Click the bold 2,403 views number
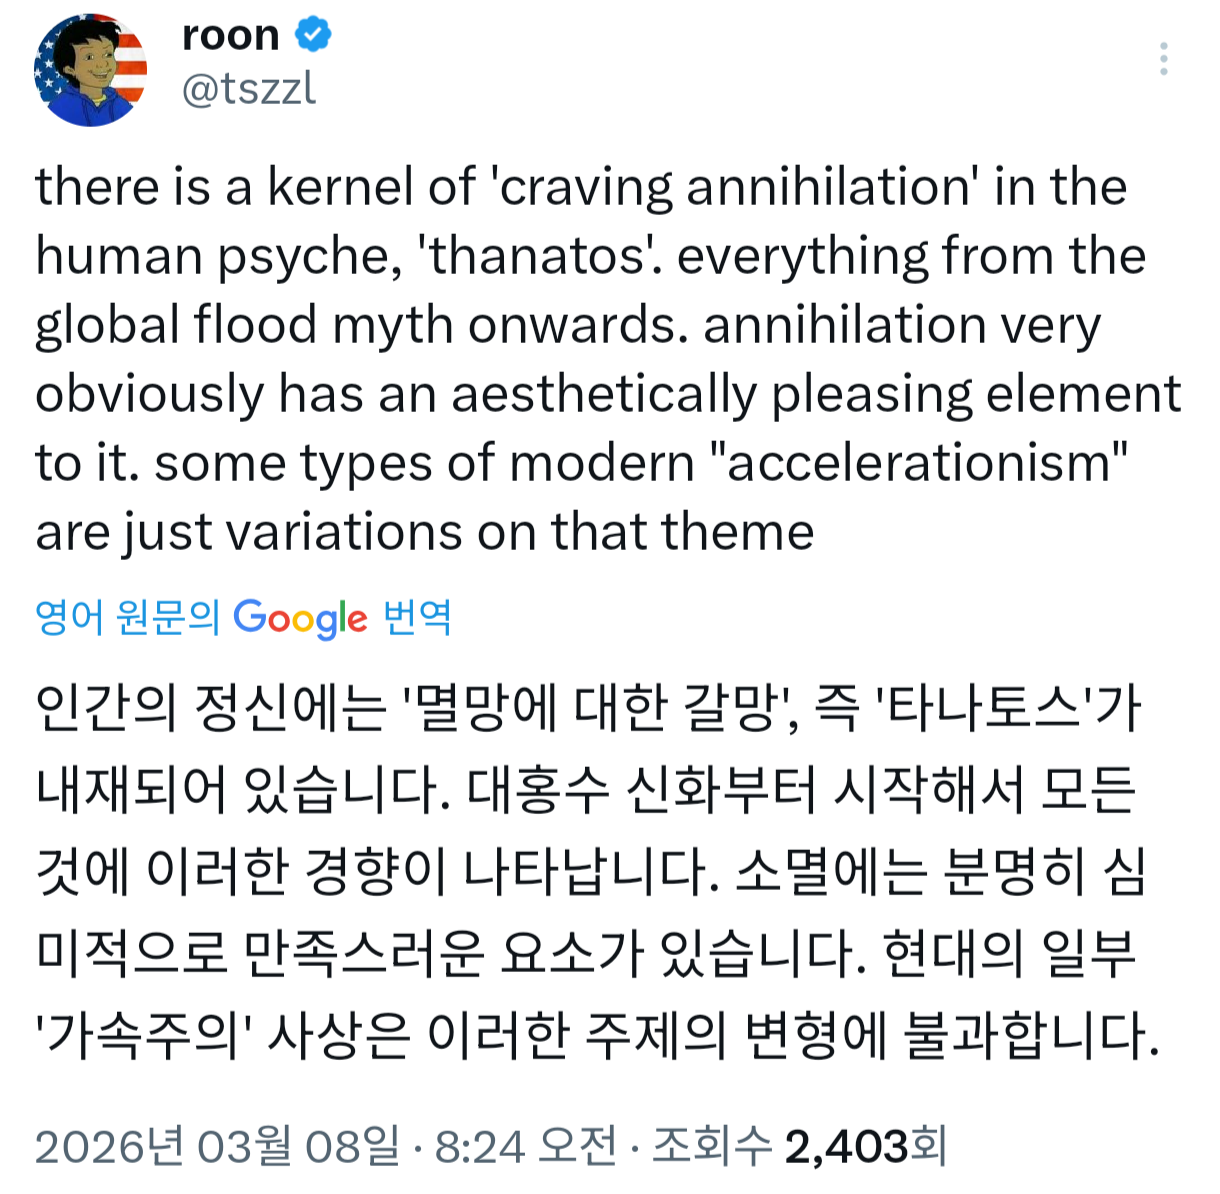Screen dimensions: 1220x1194 coord(846,1146)
